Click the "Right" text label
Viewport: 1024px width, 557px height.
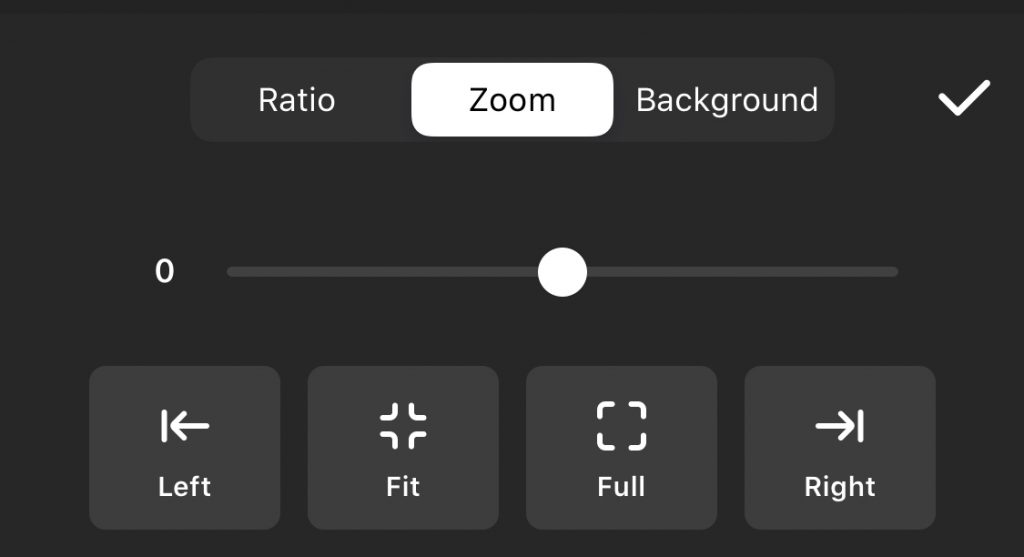pos(839,487)
